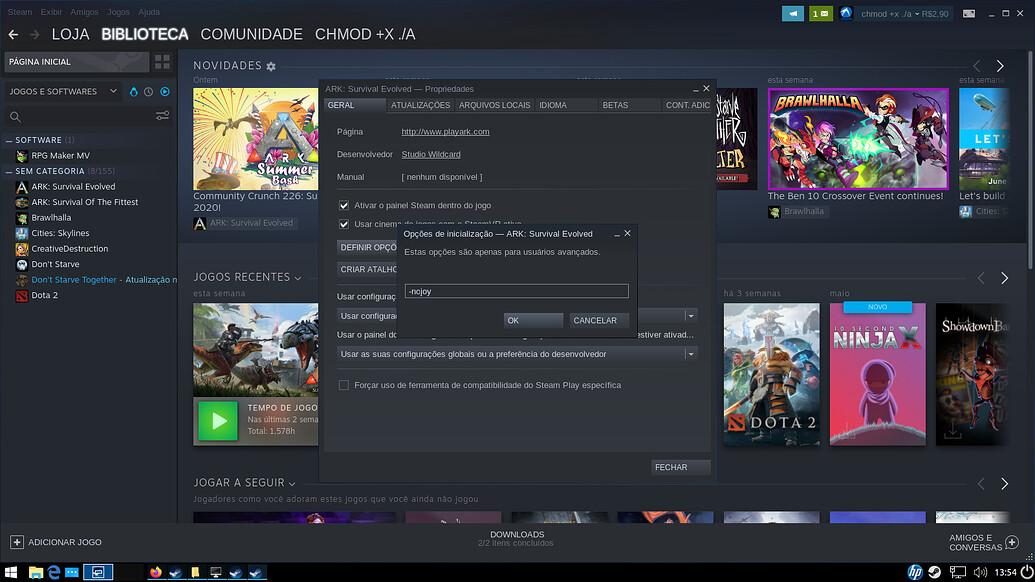This screenshot has height=582, width=1035.
Task: Cancel the launch options dialog
Action: (599, 321)
